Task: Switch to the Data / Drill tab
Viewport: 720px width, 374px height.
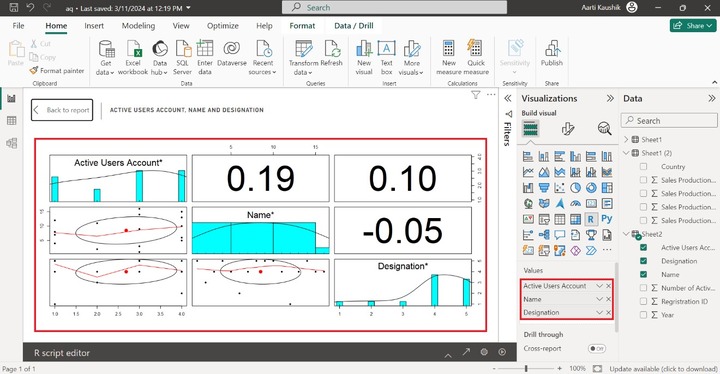Action: (x=354, y=26)
